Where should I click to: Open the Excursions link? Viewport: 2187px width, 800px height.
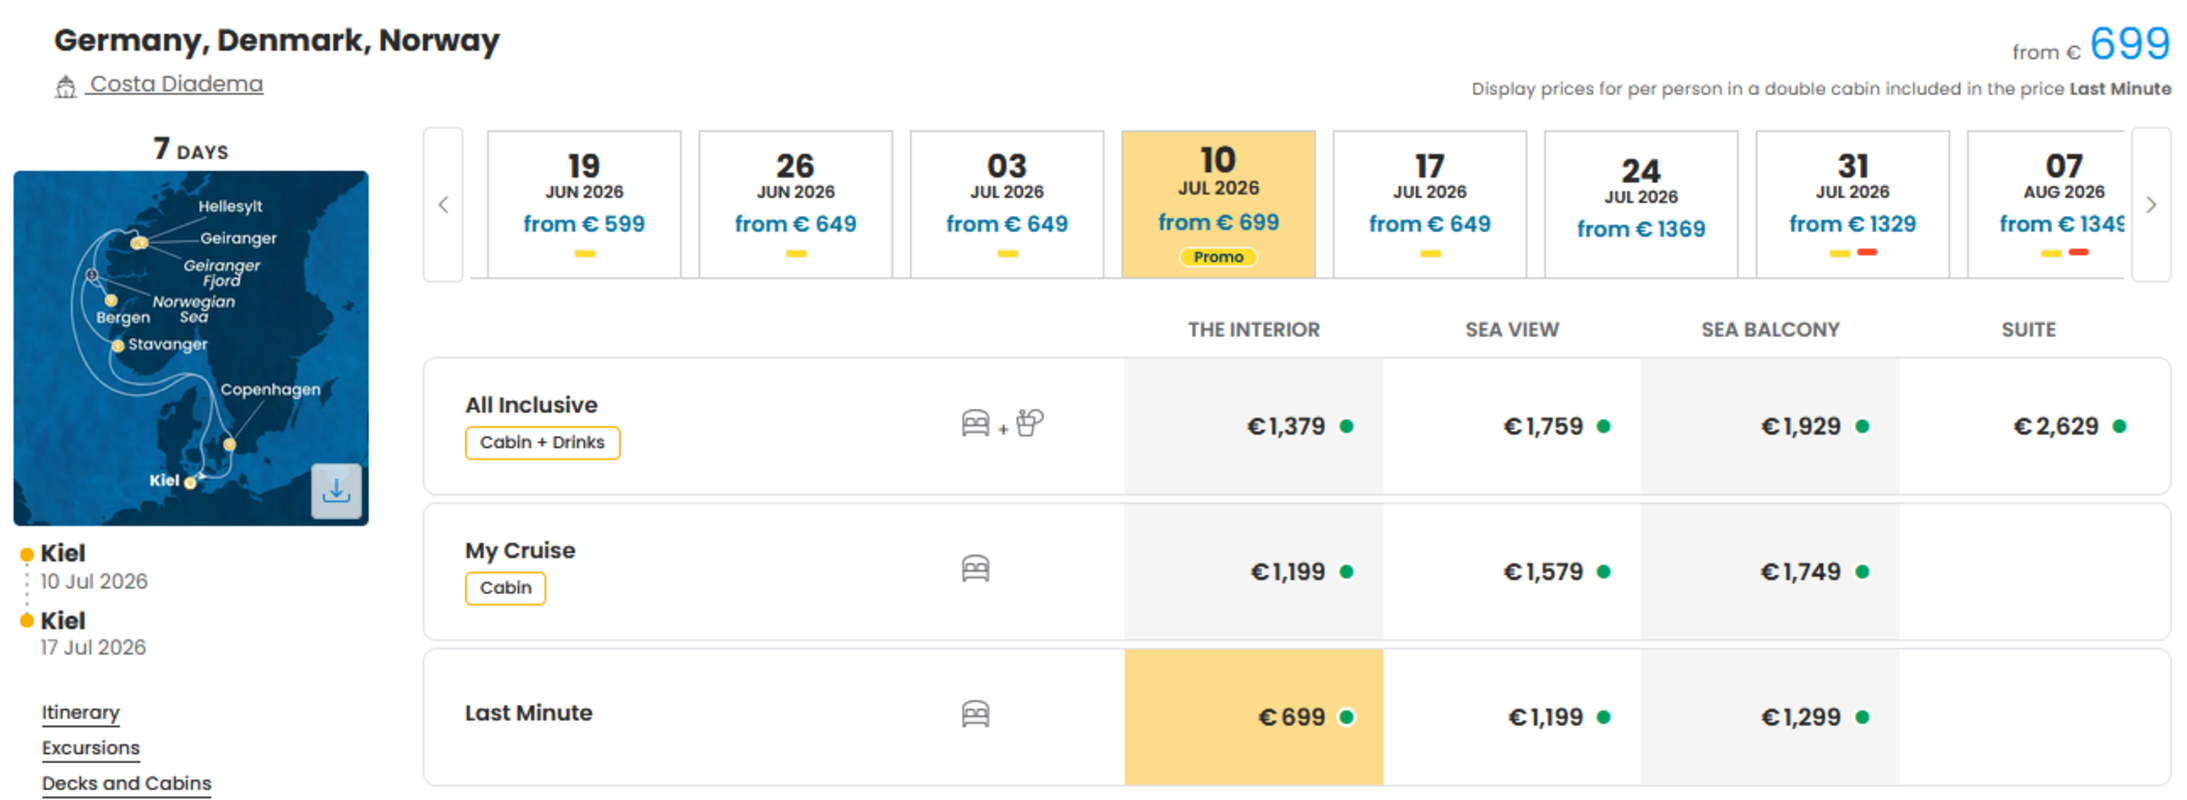(x=91, y=748)
